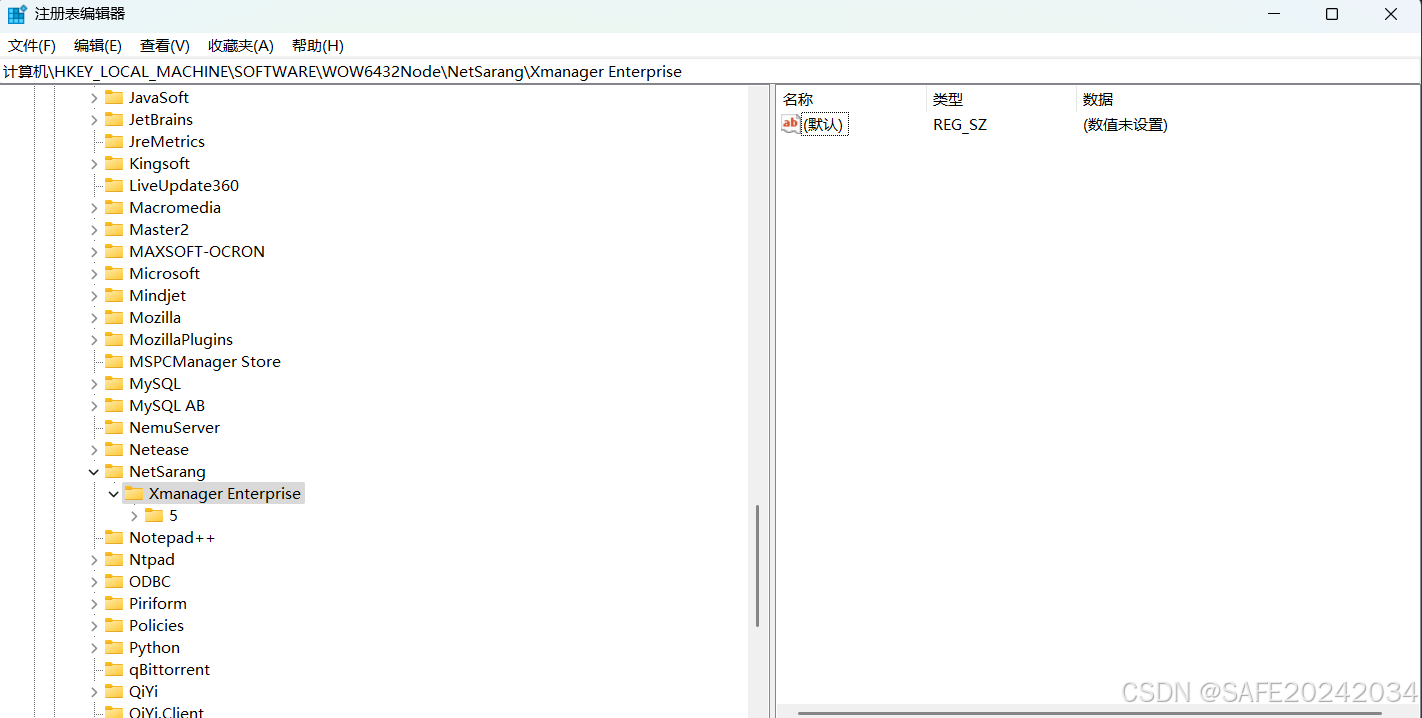This screenshot has width=1422, height=718.
Task: Select the Policies key label
Action: tap(157, 625)
